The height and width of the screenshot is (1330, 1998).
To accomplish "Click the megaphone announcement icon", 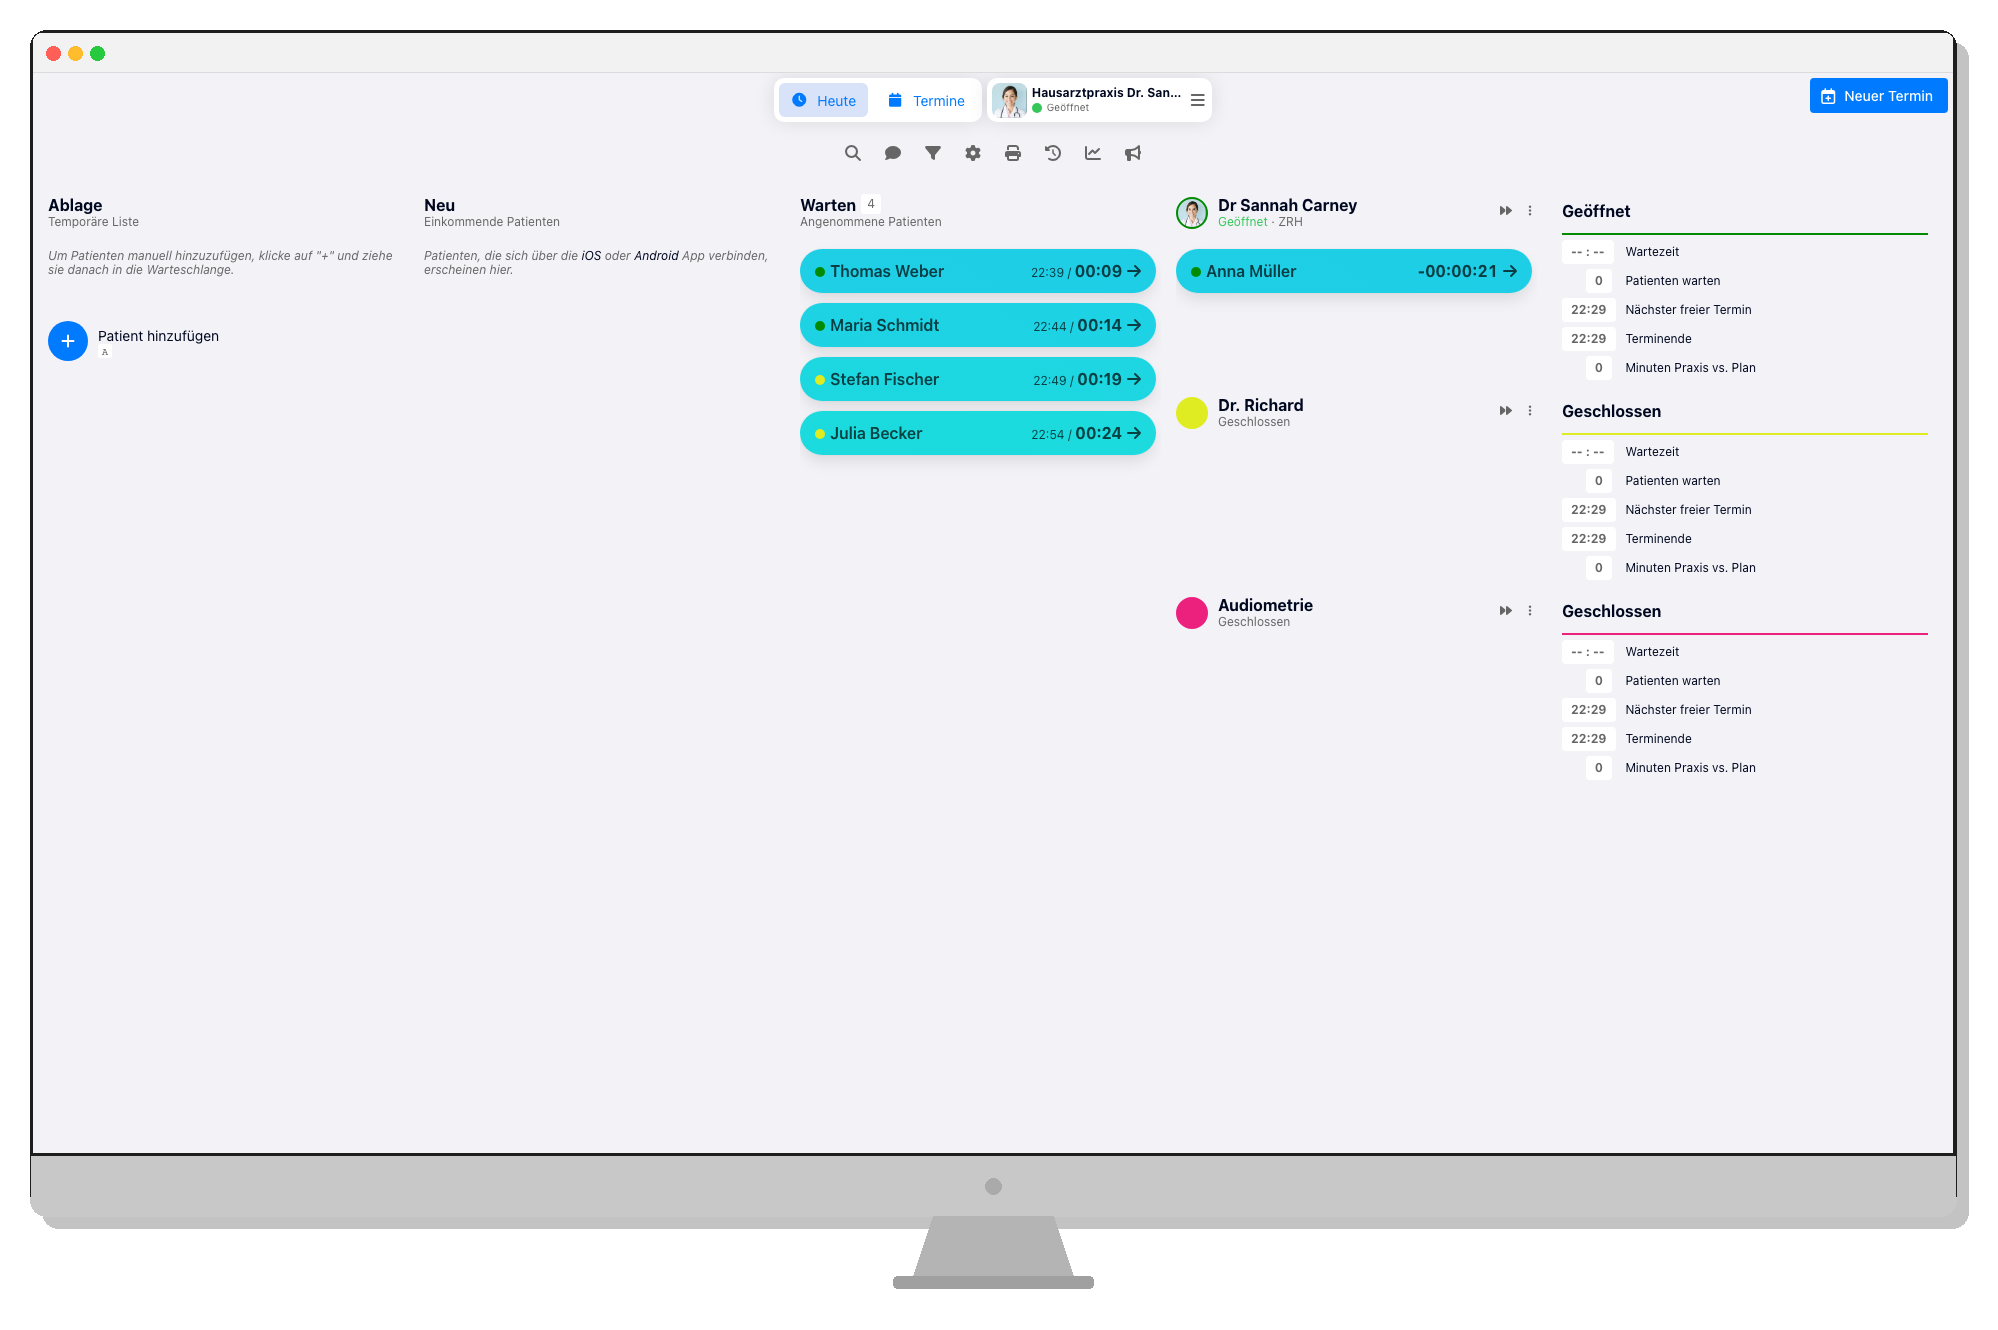I will pos(1132,153).
